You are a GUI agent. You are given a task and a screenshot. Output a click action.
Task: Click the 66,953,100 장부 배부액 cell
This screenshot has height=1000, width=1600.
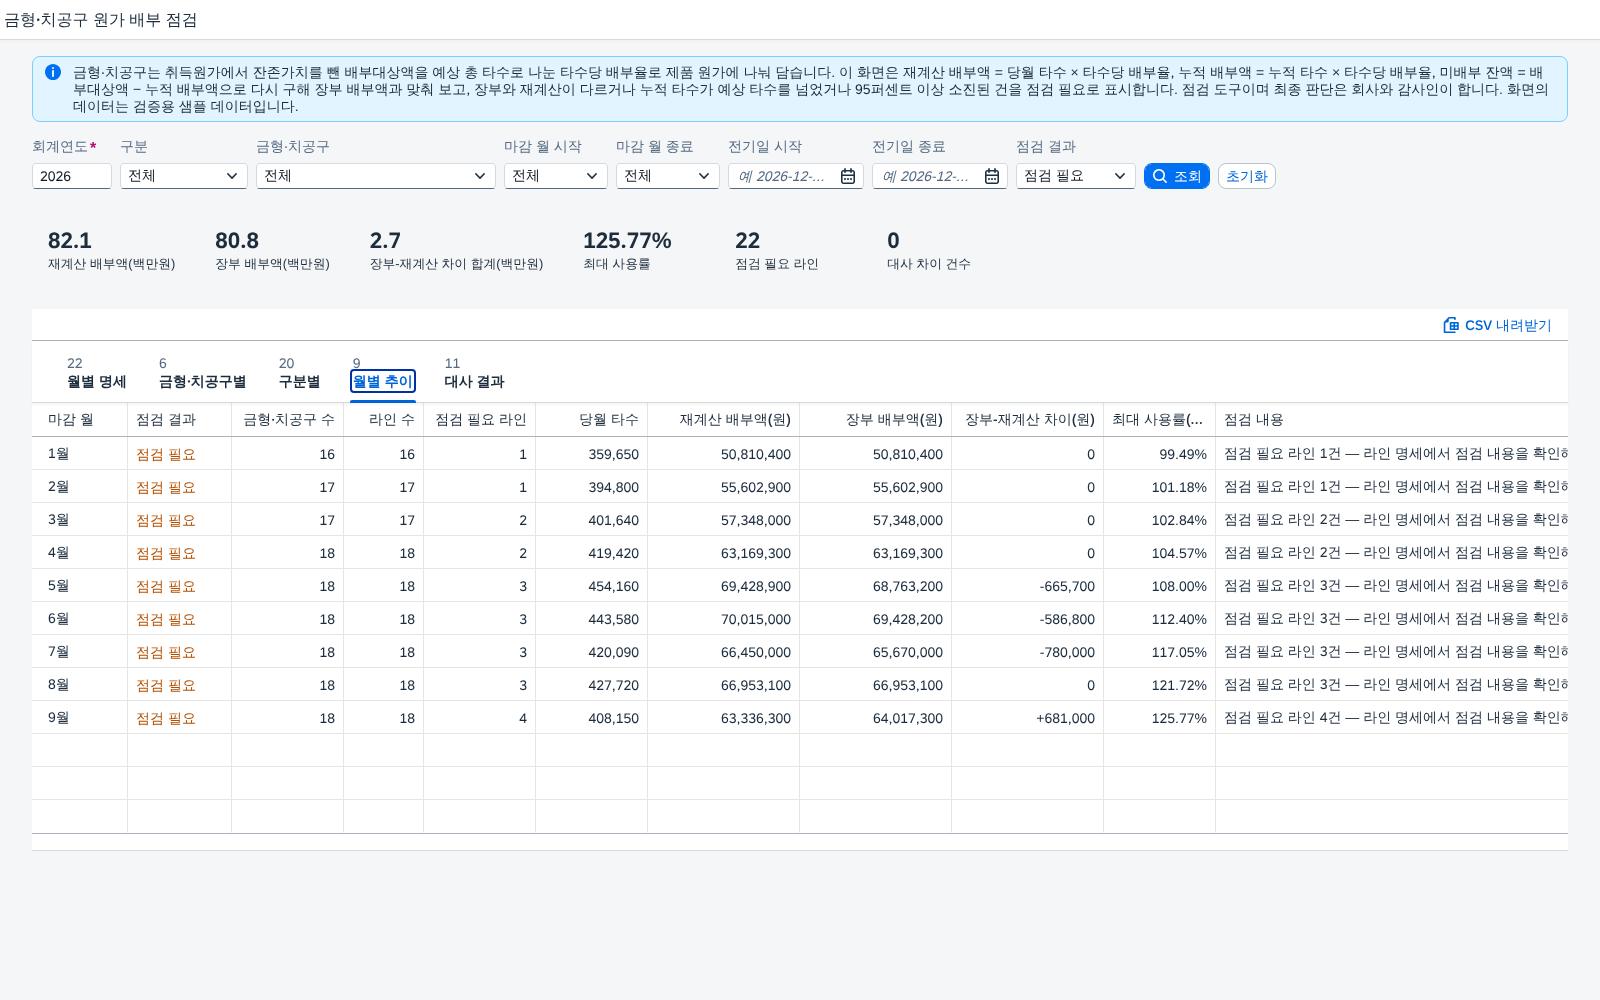[908, 685]
